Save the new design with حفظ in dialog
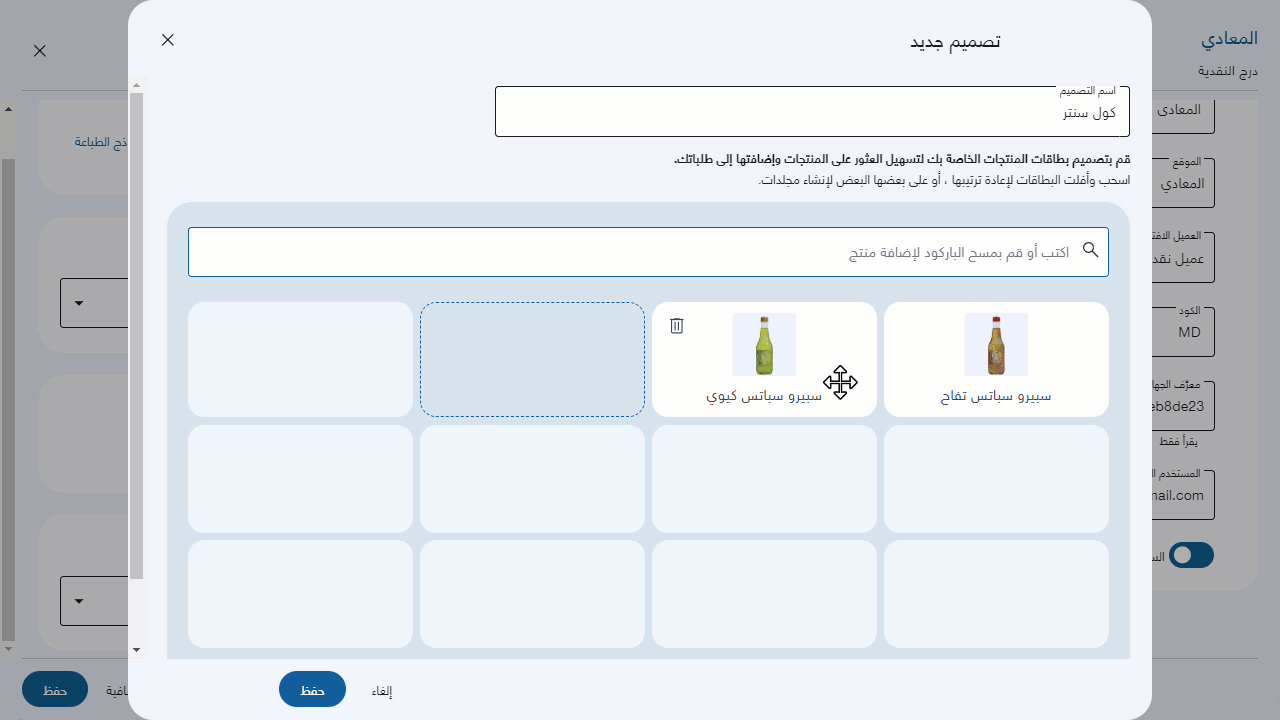This screenshot has height=720, width=1280. [x=312, y=689]
